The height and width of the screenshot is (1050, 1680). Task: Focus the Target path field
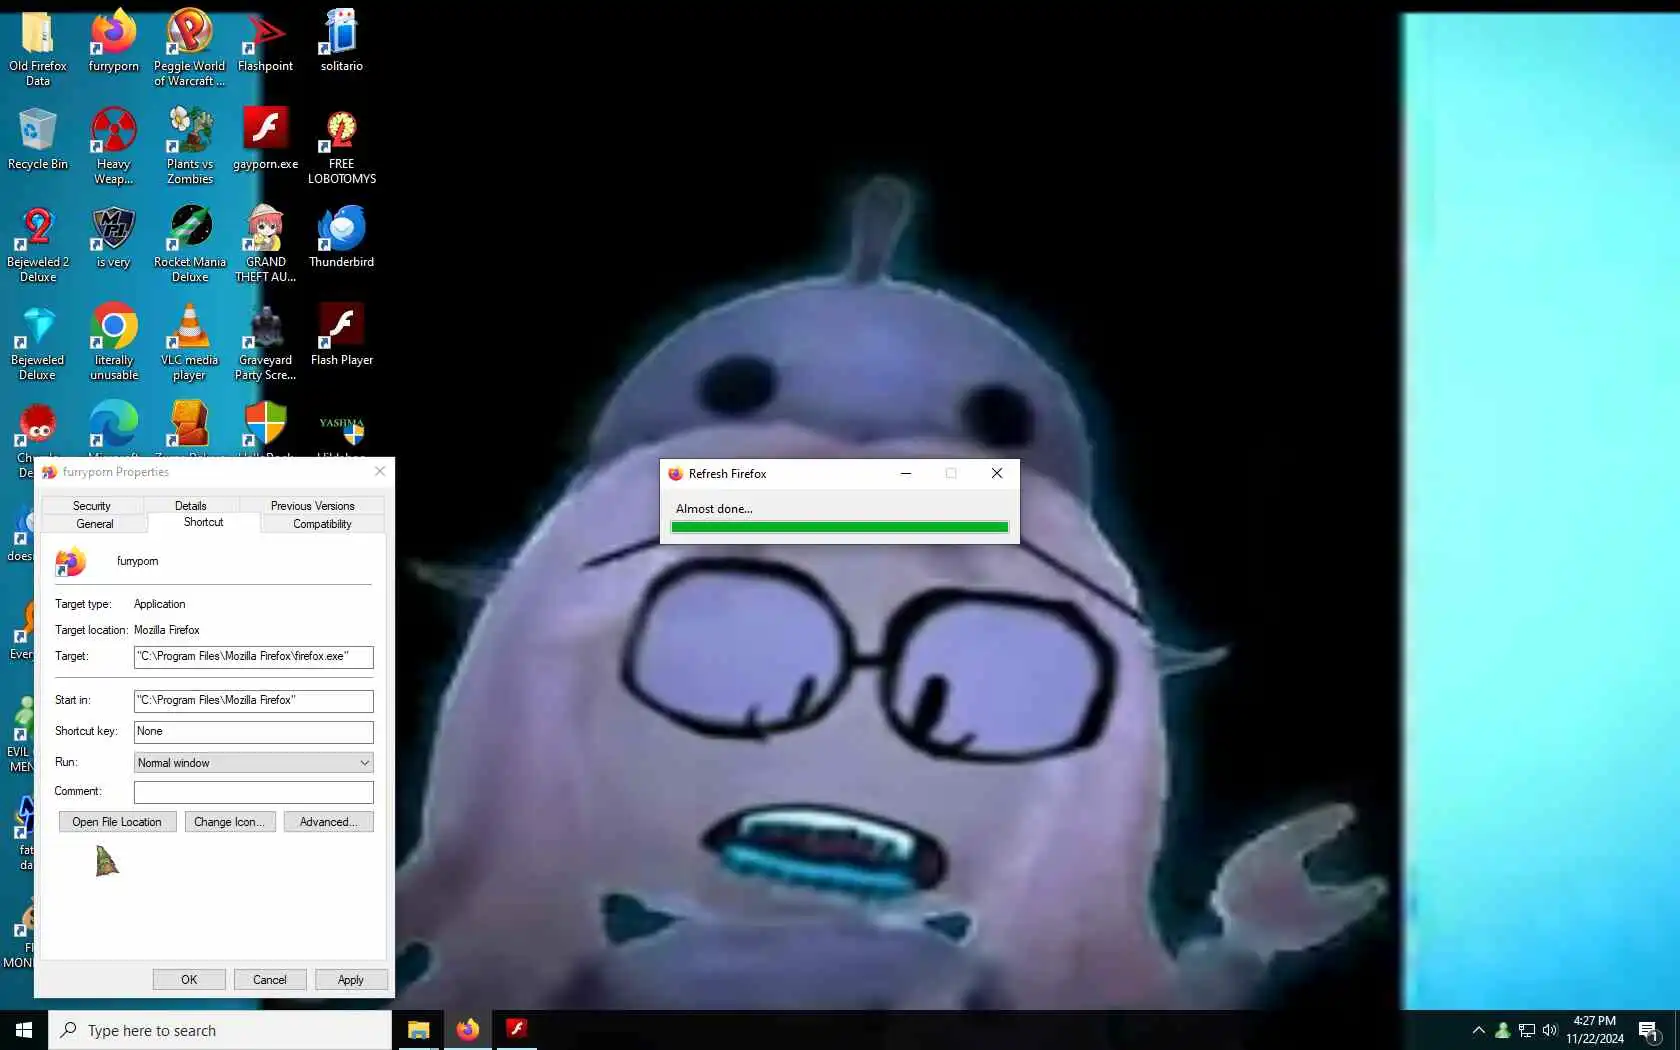point(254,657)
